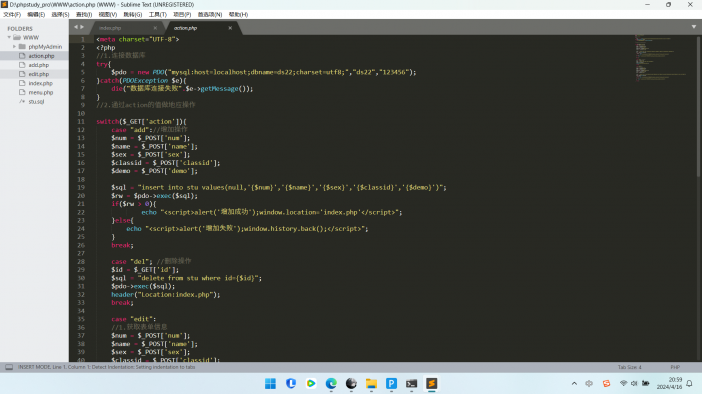Open the volume tray icon
Viewport: 702px width, 394px height.
[634, 383]
